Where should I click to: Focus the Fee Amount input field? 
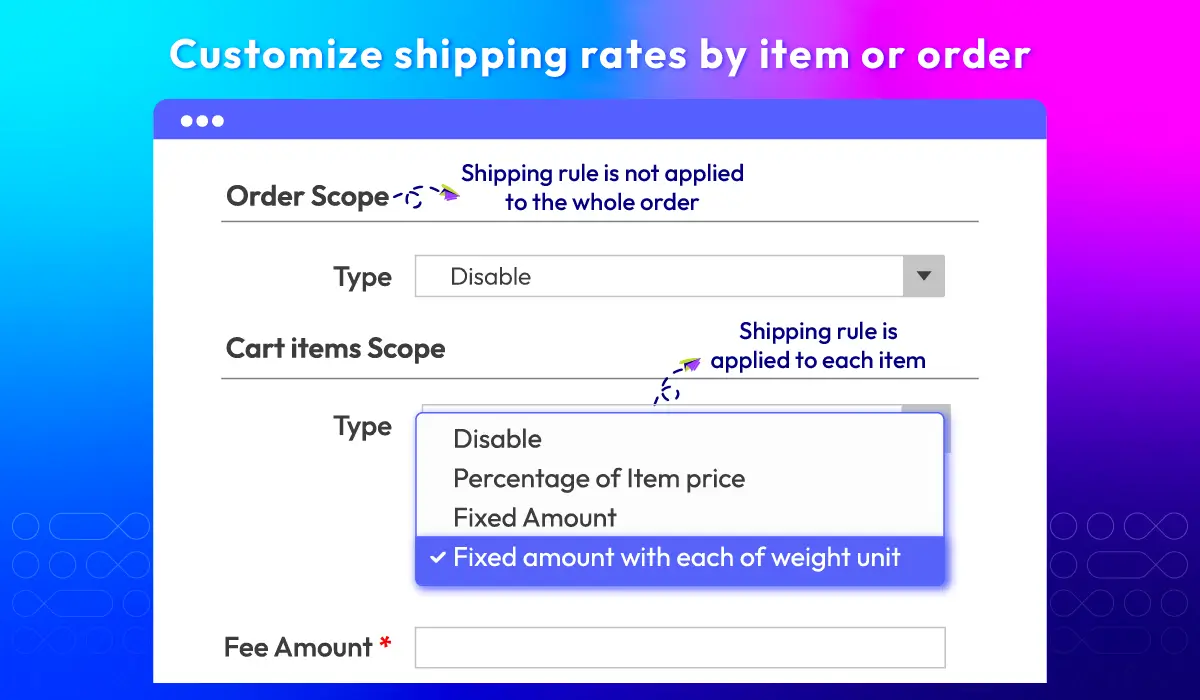(x=680, y=648)
